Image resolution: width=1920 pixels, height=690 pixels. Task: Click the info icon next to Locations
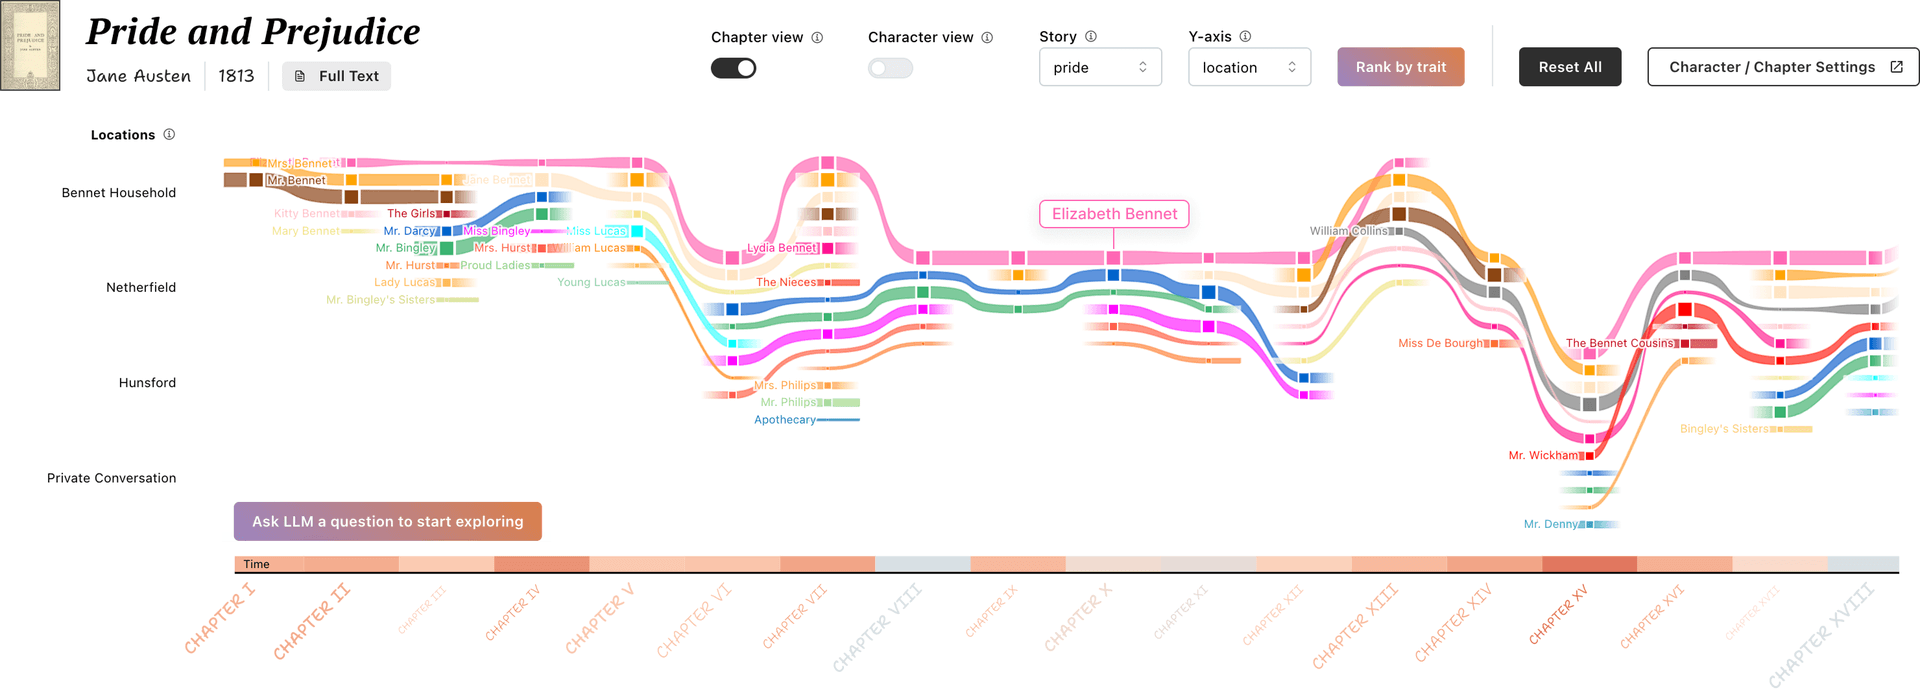[169, 135]
